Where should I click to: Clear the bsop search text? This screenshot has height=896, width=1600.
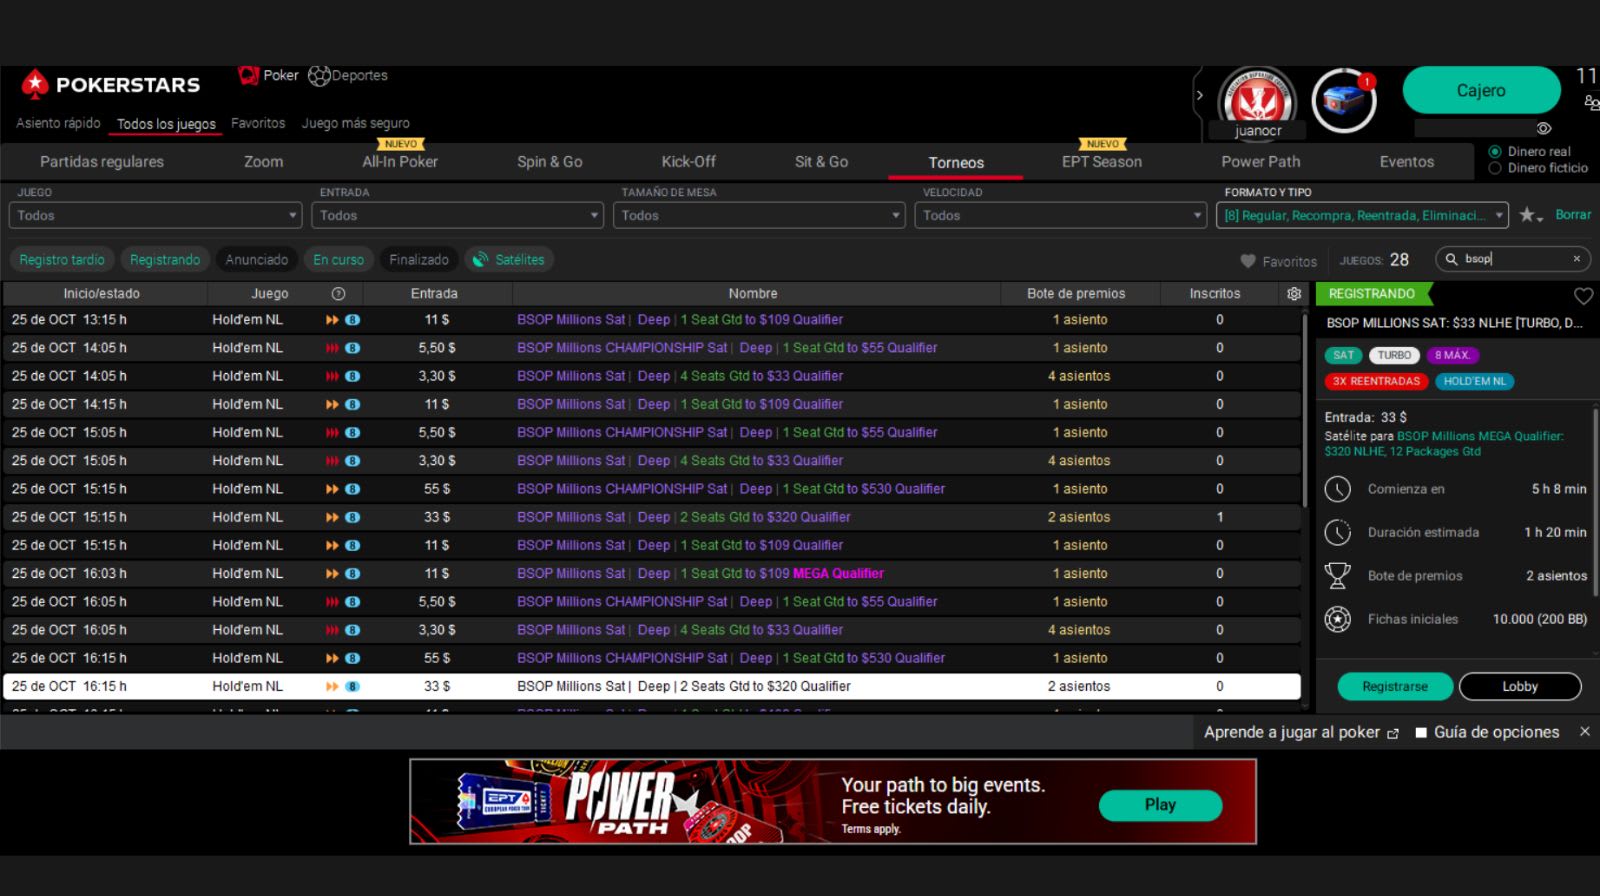coord(1577,259)
